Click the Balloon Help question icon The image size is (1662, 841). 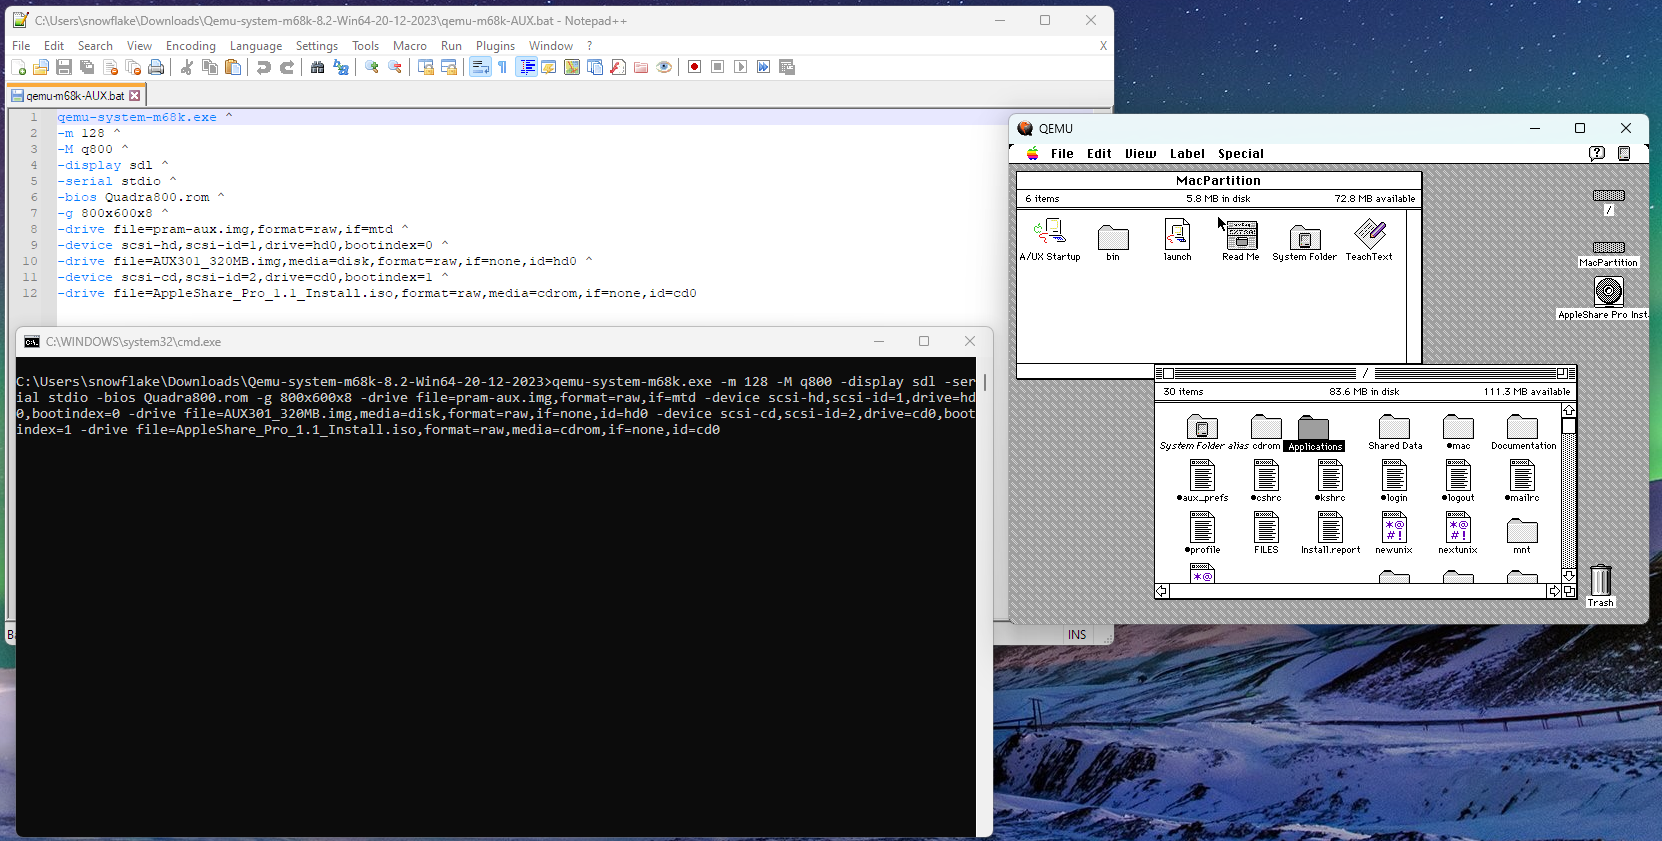(1597, 153)
